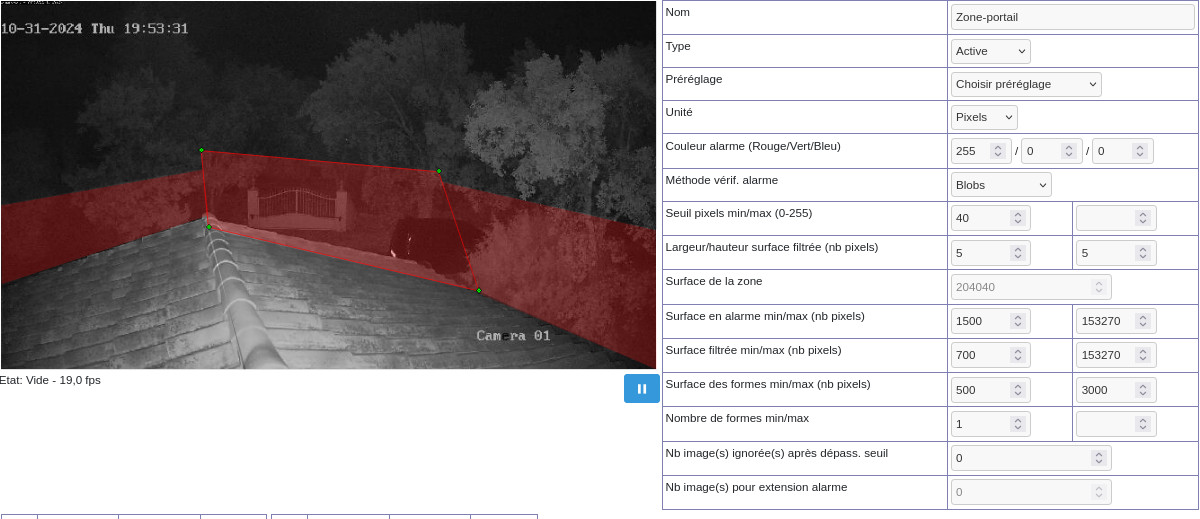Click the Nombre de formes min spinner
The height and width of the screenshot is (519, 1200).
tap(1016, 423)
